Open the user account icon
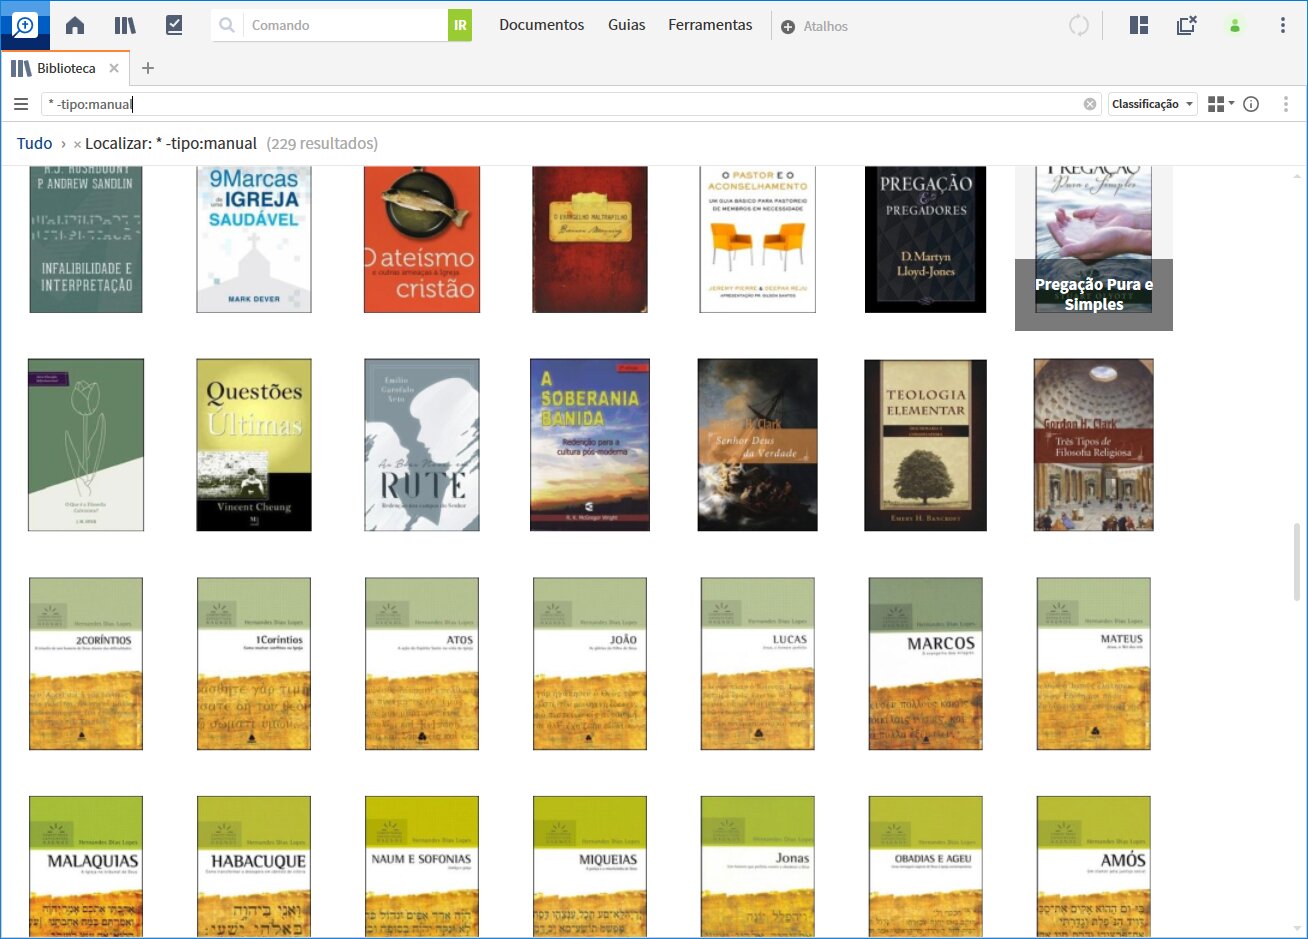1308x939 pixels. click(x=1235, y=26)
